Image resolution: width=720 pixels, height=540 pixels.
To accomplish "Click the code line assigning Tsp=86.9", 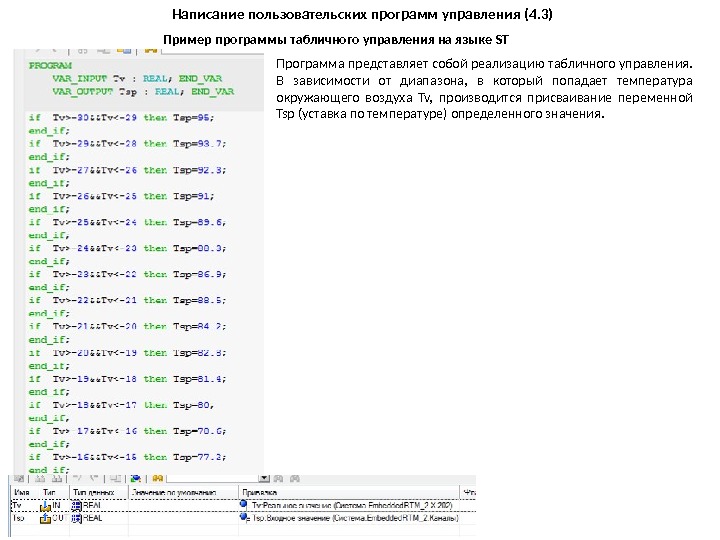I will [127, 274].
